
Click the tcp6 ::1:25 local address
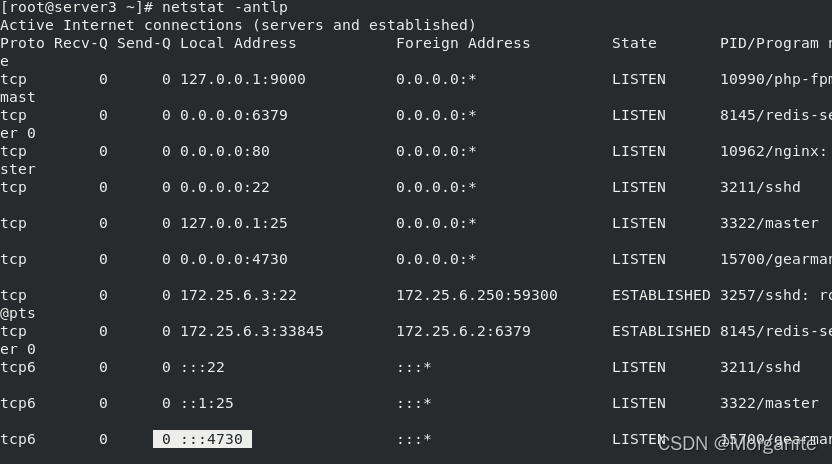[x=206, y=403]
